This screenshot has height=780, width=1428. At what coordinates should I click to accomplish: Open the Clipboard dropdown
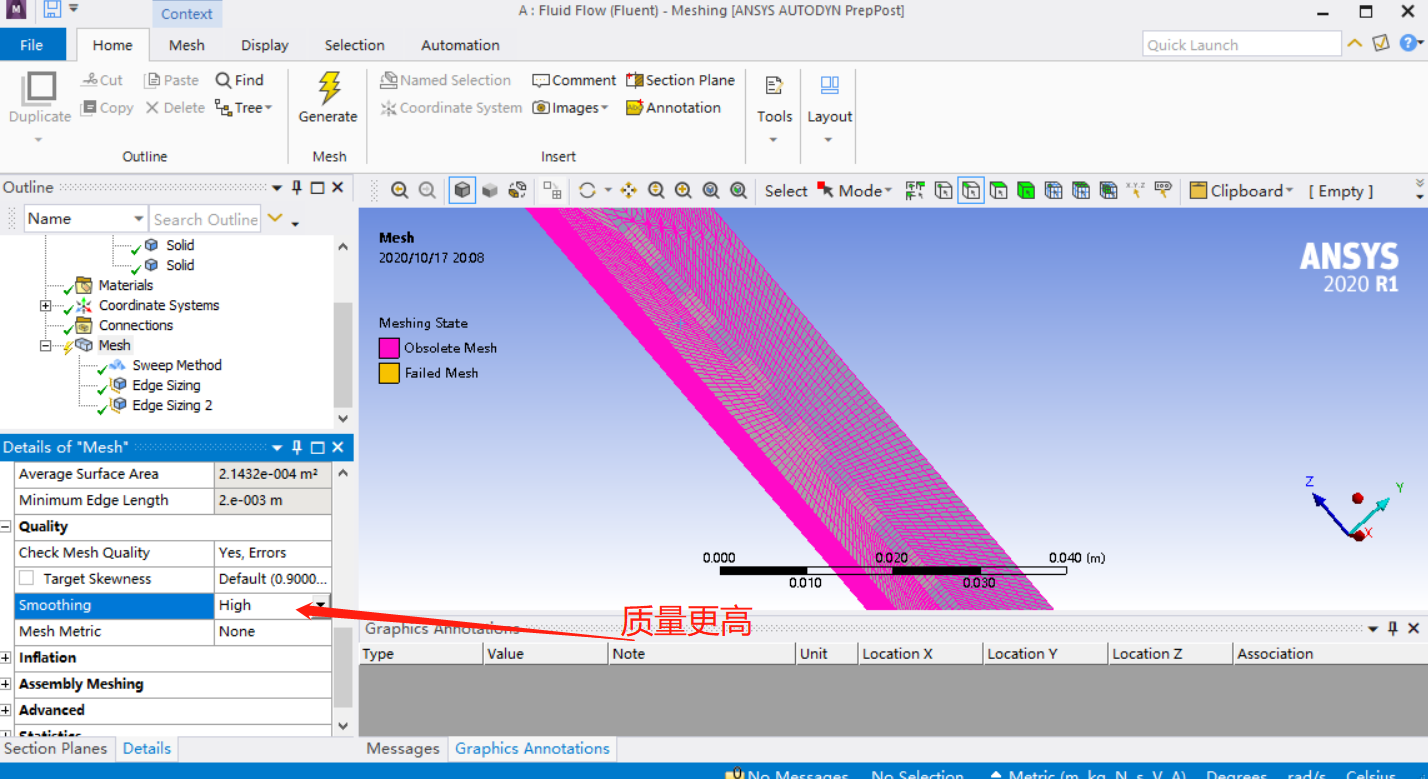point(1241,191)
